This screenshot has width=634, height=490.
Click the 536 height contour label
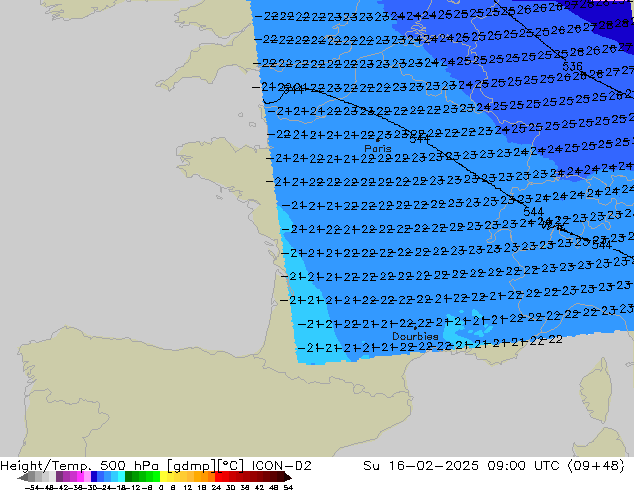click(572, 66)
